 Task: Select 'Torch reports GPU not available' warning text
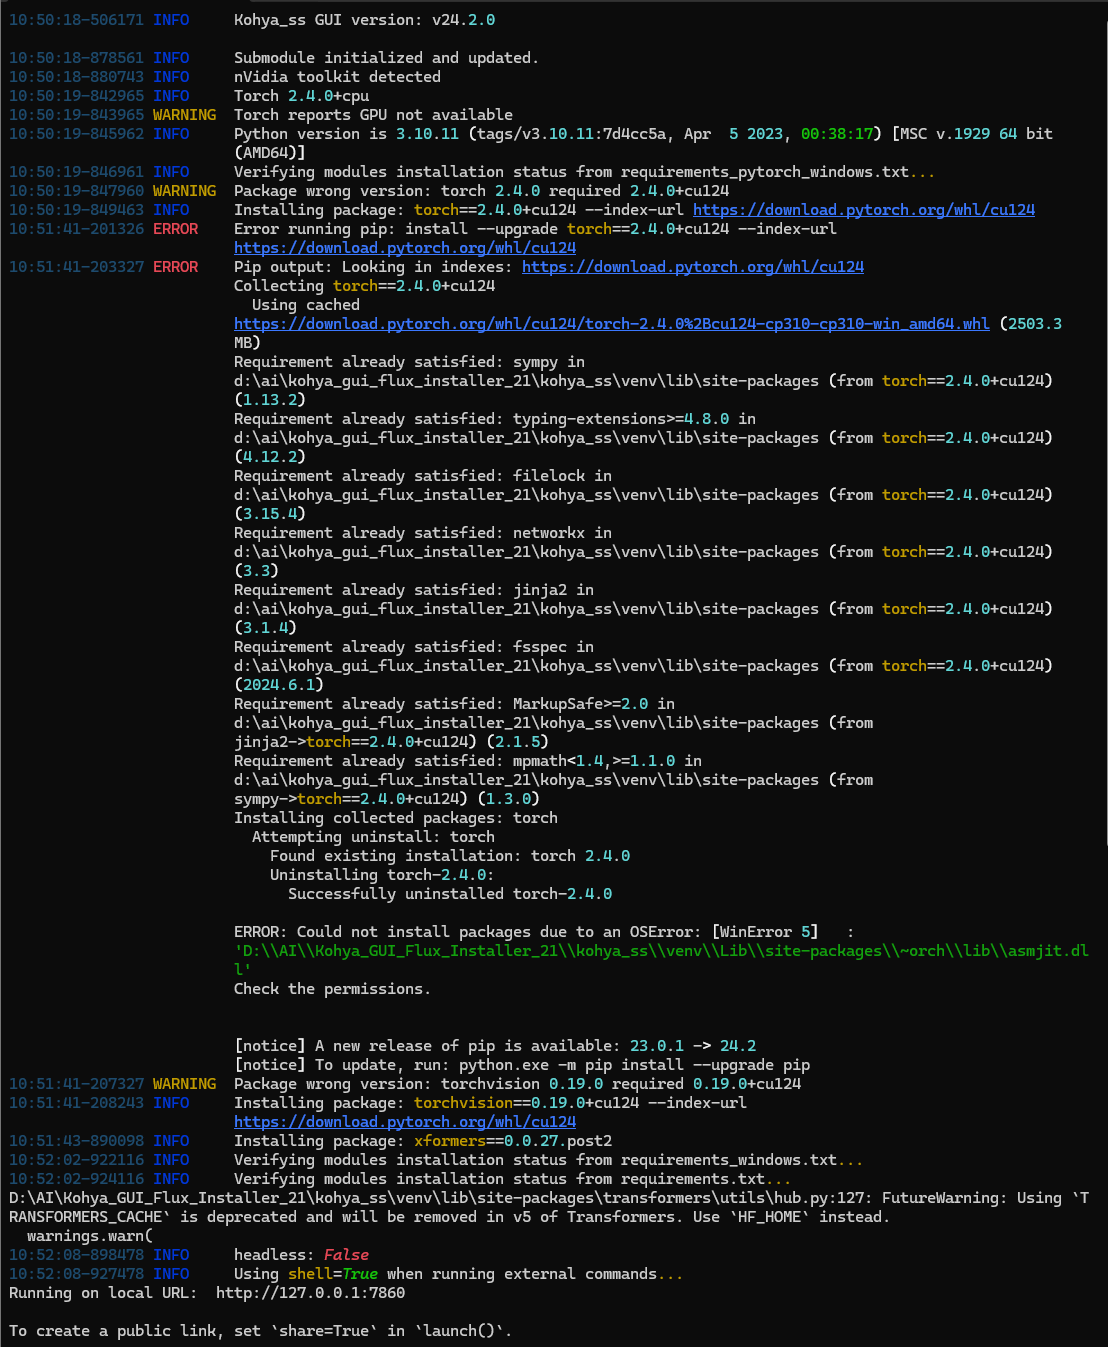click(373, 115)
